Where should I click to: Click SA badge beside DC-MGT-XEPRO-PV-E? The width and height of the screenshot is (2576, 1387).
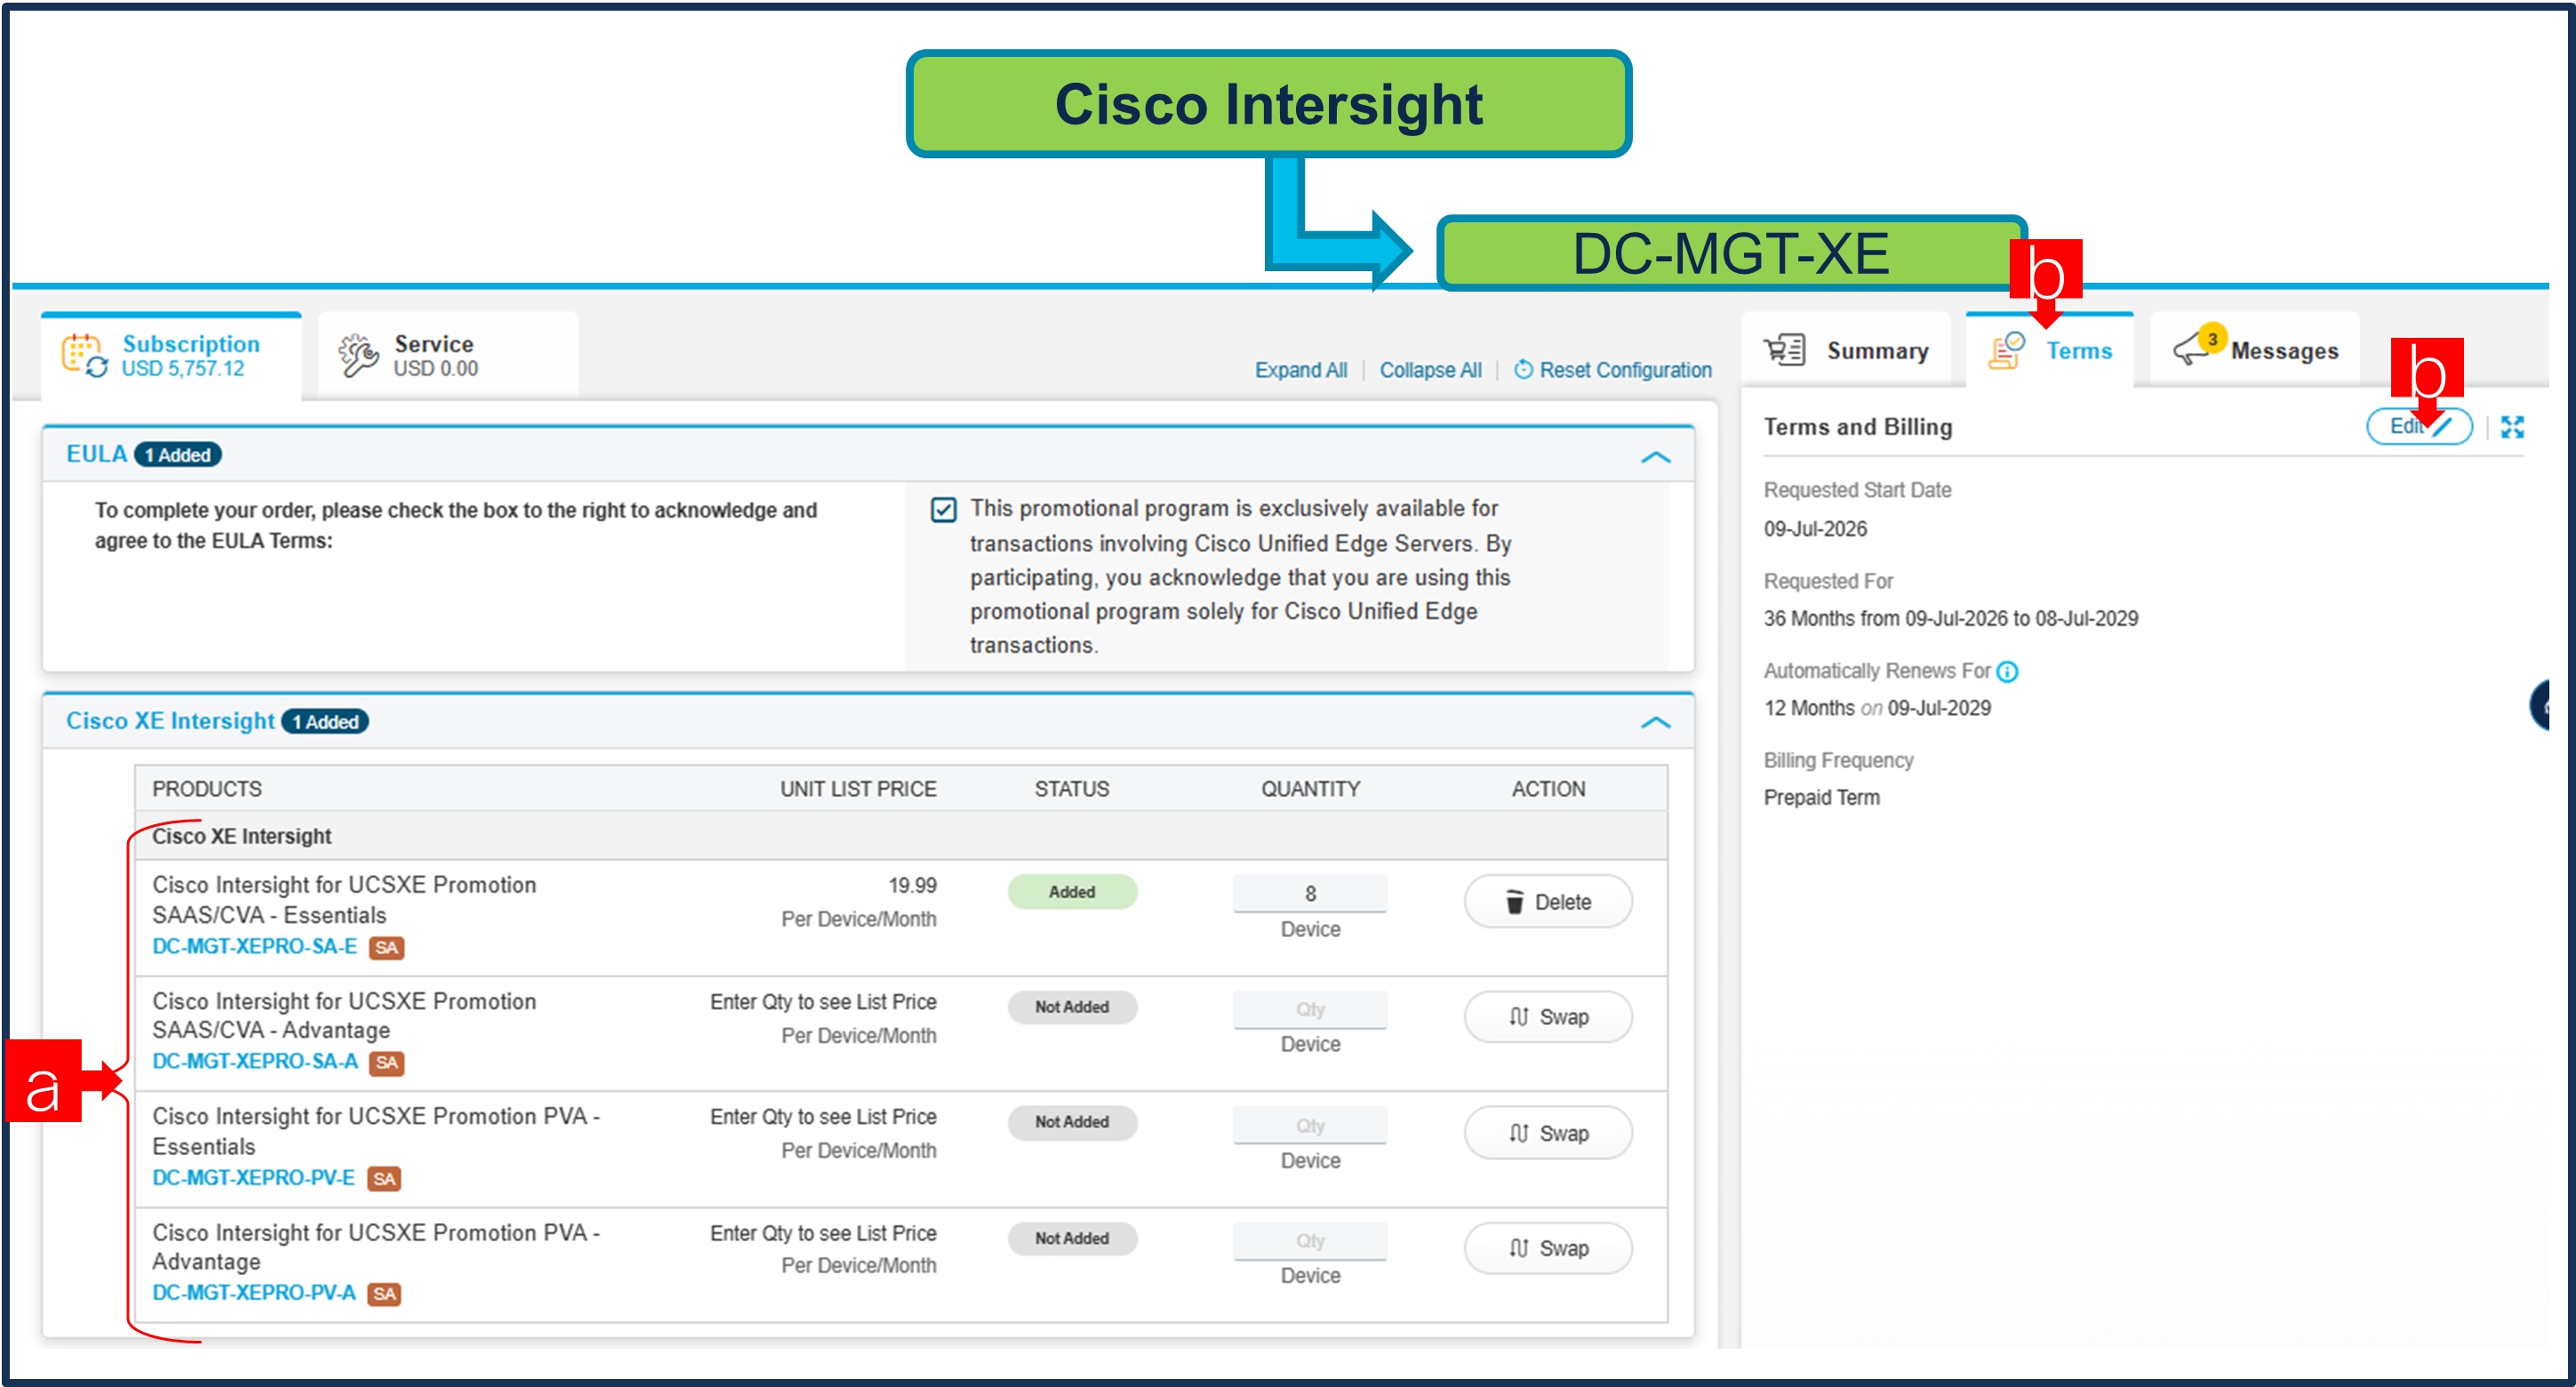(384, 1178)
